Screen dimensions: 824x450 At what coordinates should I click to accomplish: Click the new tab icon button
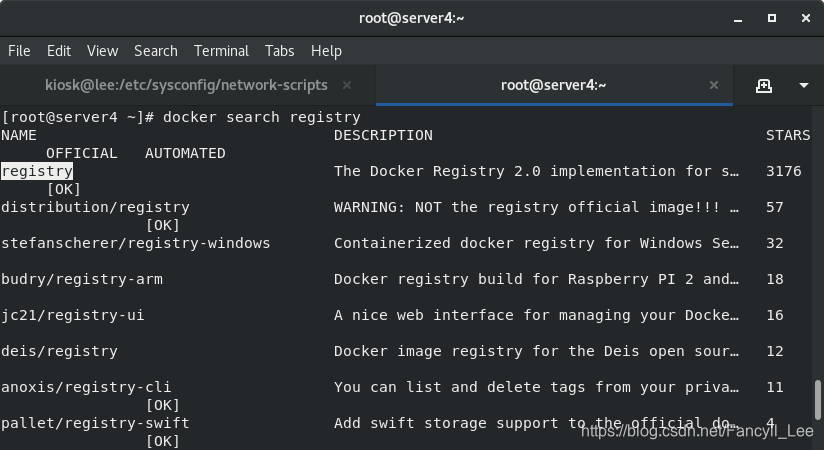coord(764,86)
